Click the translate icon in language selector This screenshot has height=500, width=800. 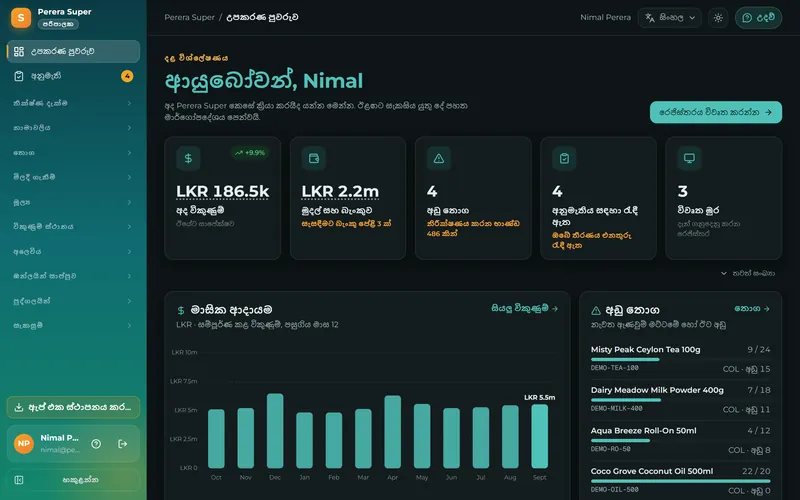click(x=649, y=18)
